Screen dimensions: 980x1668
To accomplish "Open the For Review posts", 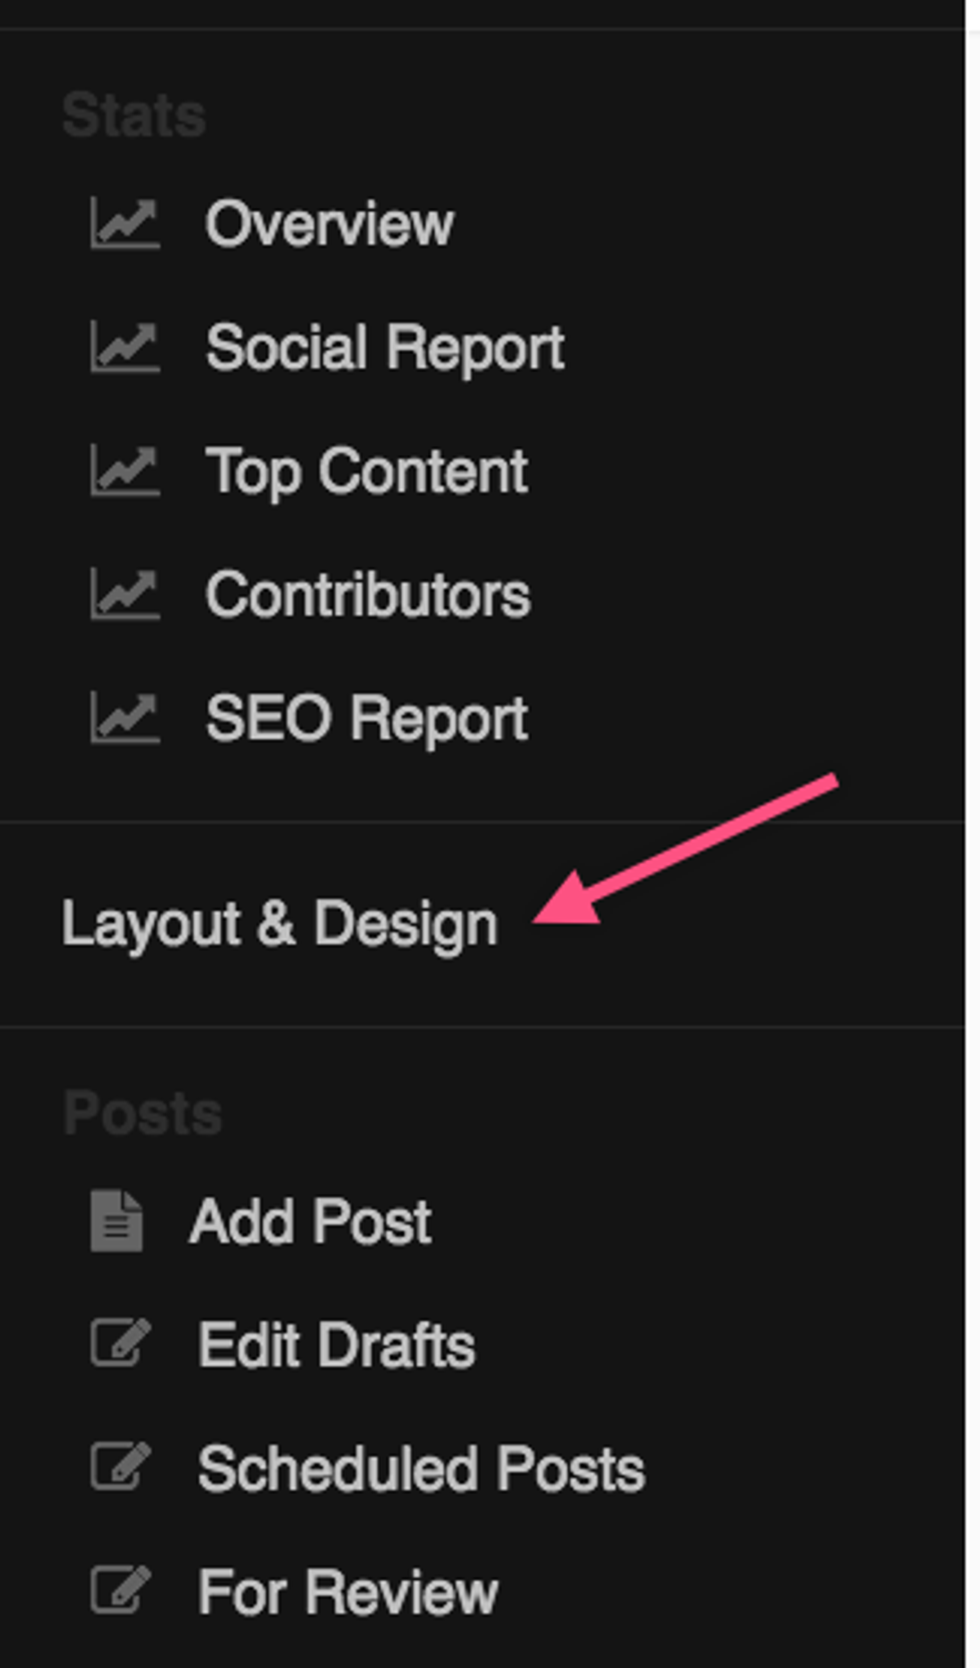I will click(x=347, y=1591).
